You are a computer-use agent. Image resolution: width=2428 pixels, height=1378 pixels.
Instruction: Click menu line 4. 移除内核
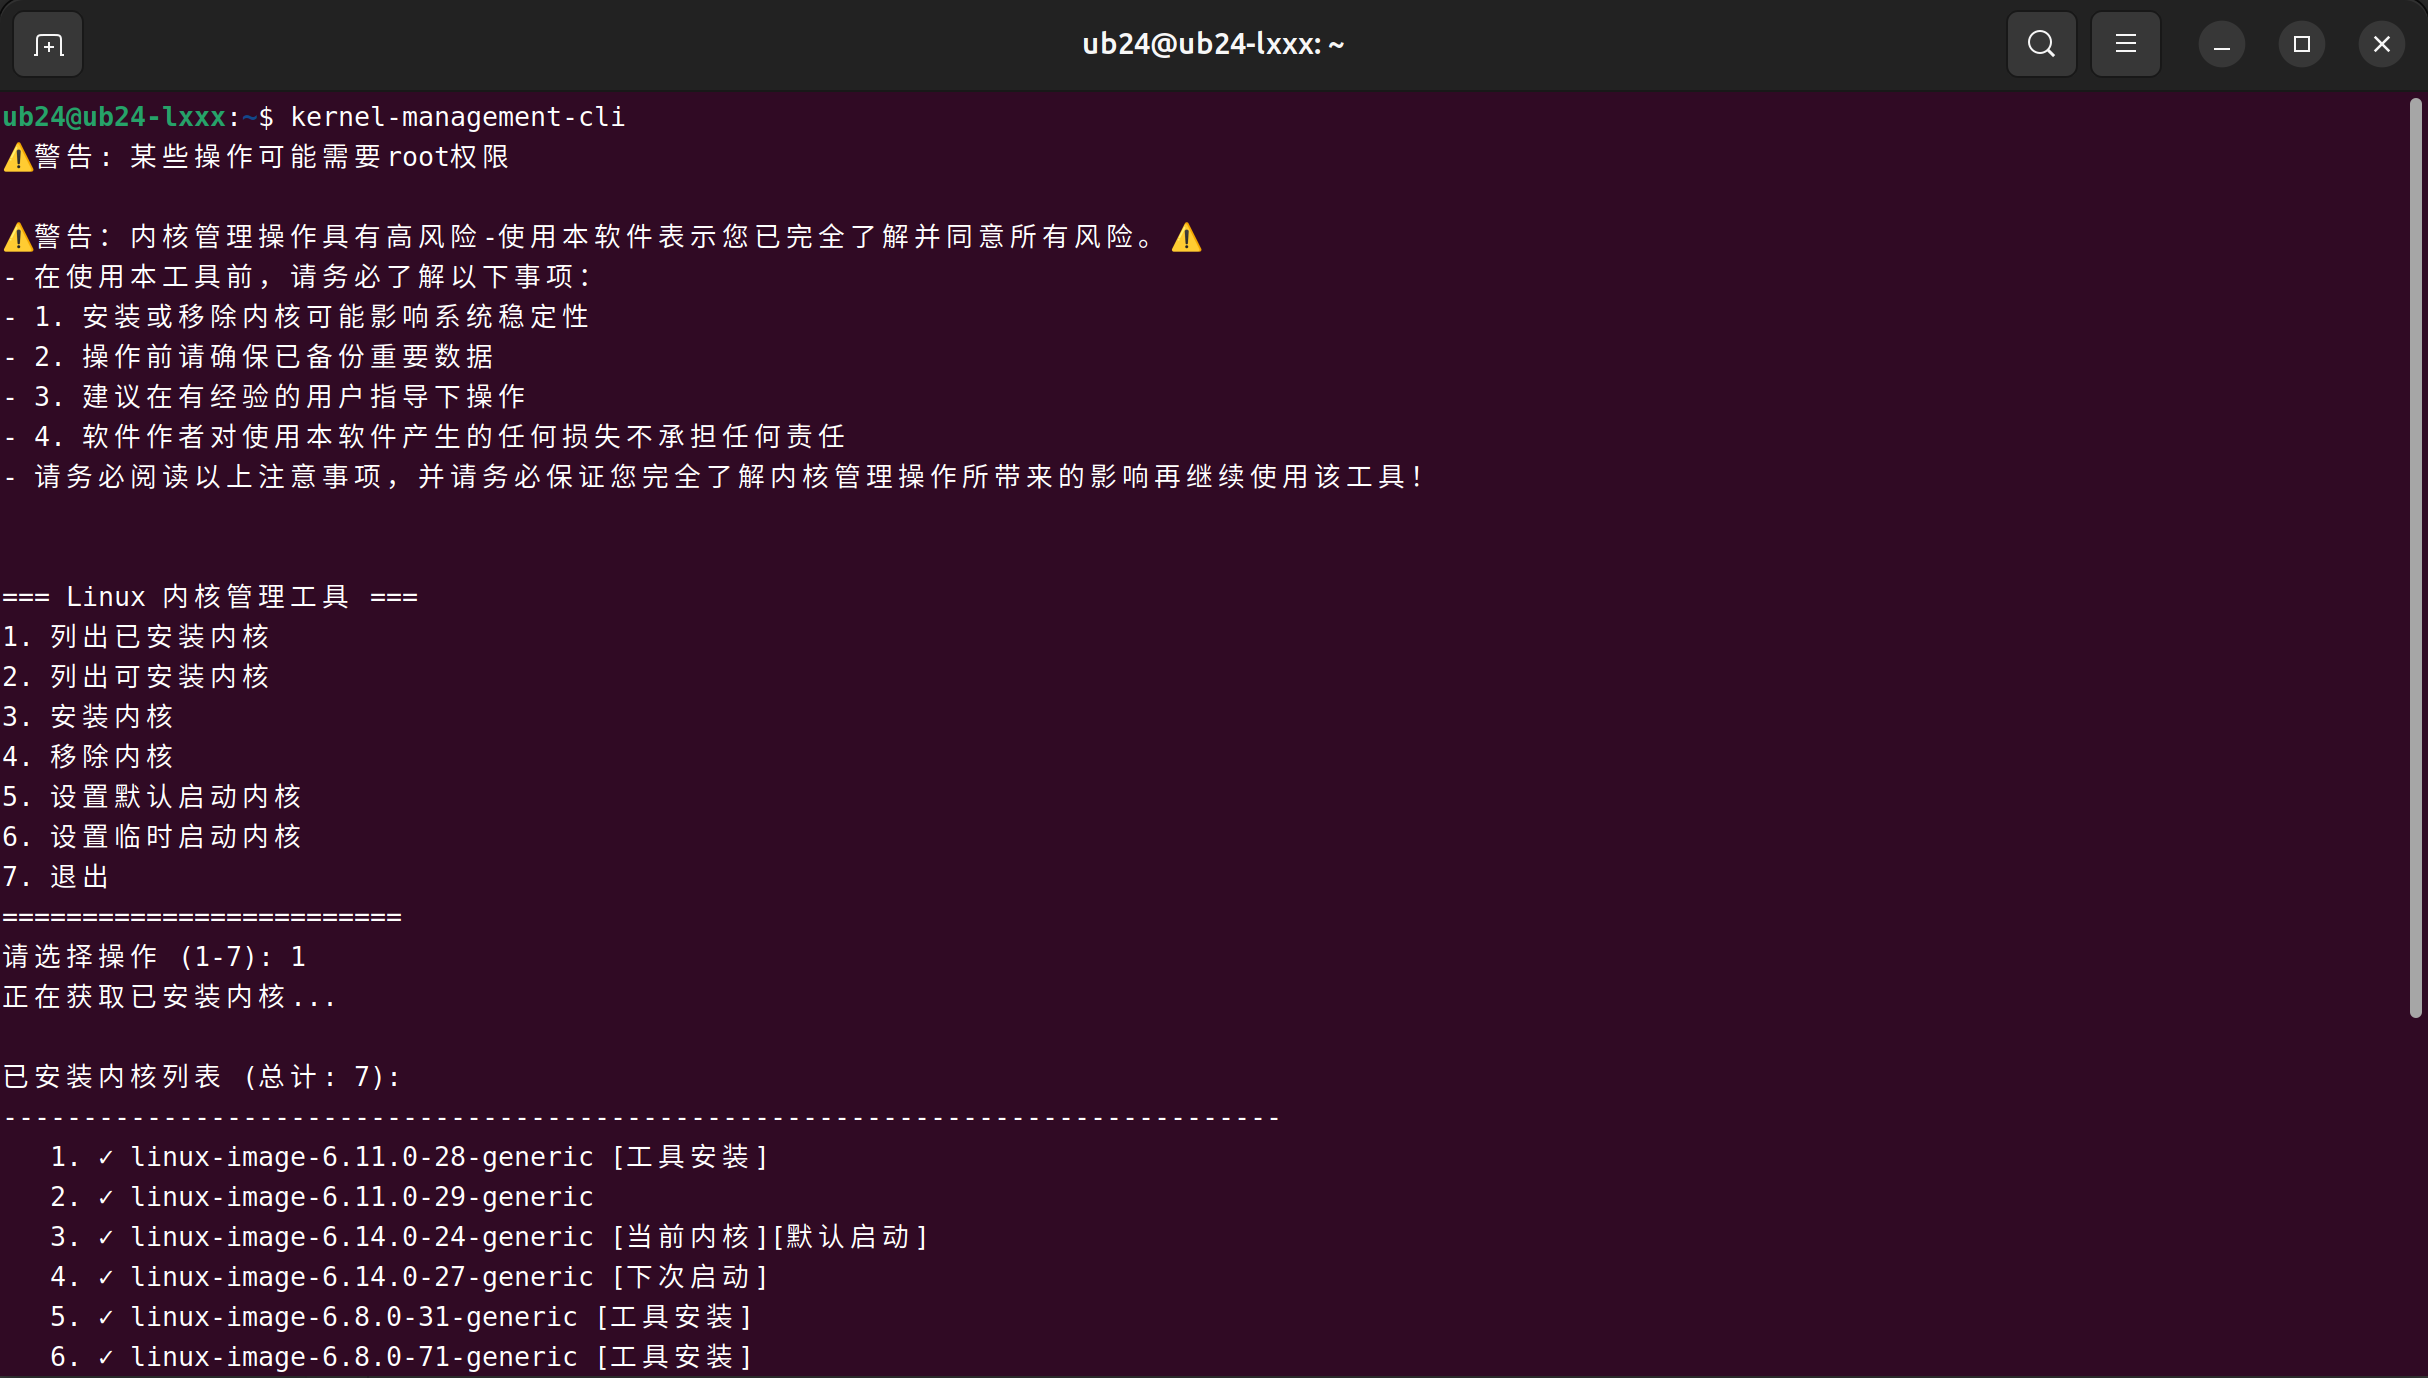coord(88,757)
